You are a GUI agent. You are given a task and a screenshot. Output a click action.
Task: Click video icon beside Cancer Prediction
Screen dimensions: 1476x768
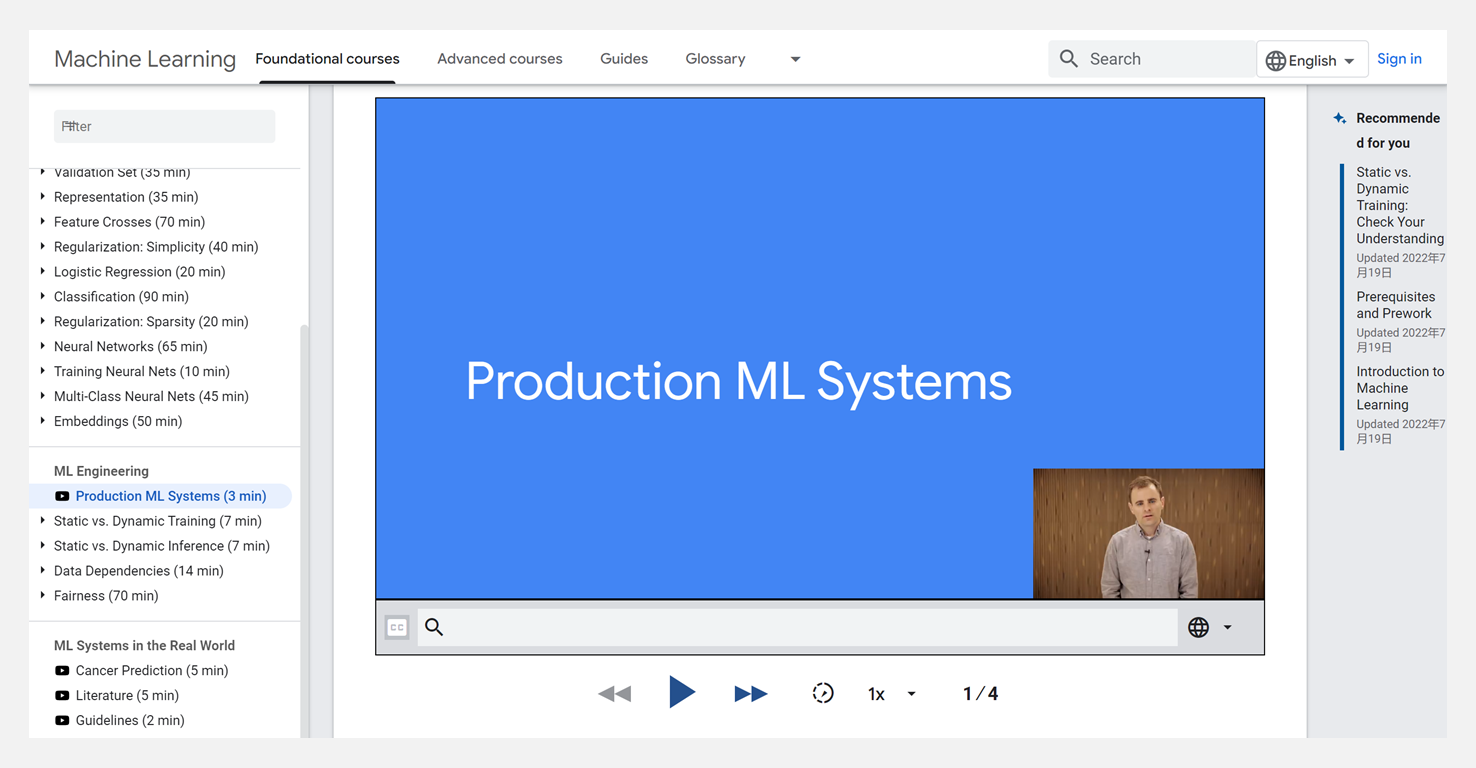click(62, 671)
